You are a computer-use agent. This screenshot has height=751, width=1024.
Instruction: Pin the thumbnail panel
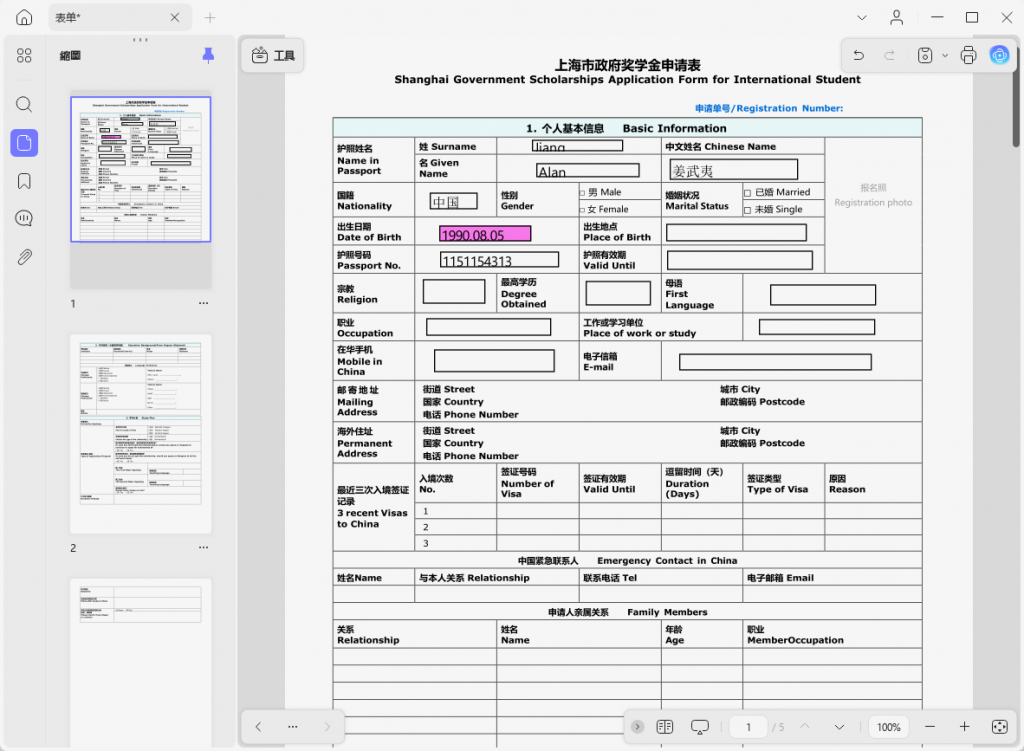(208, 56)
